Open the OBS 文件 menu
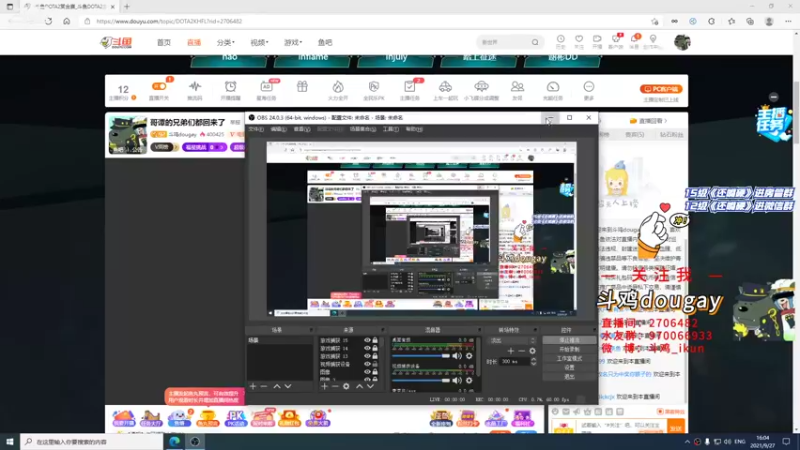The height and width of the screenshot is (450, 800). (256, 130)
